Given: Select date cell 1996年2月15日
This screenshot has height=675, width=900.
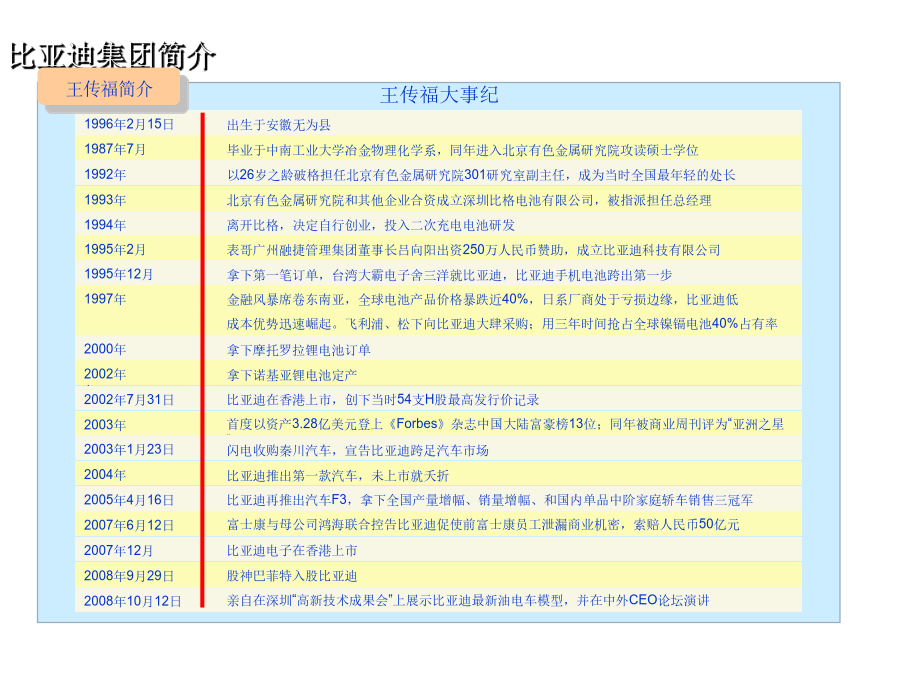Looking at the screenshot, I should point(129,124).
